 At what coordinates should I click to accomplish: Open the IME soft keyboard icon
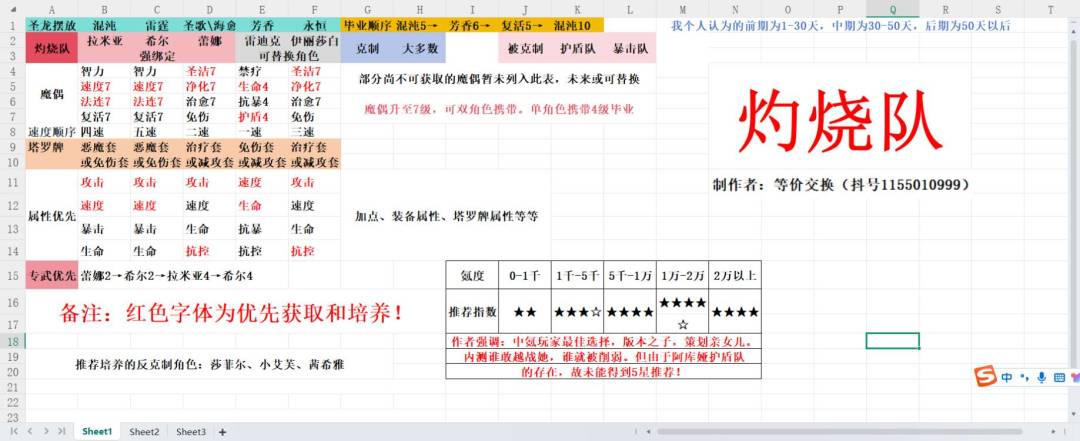point(1058,378)
